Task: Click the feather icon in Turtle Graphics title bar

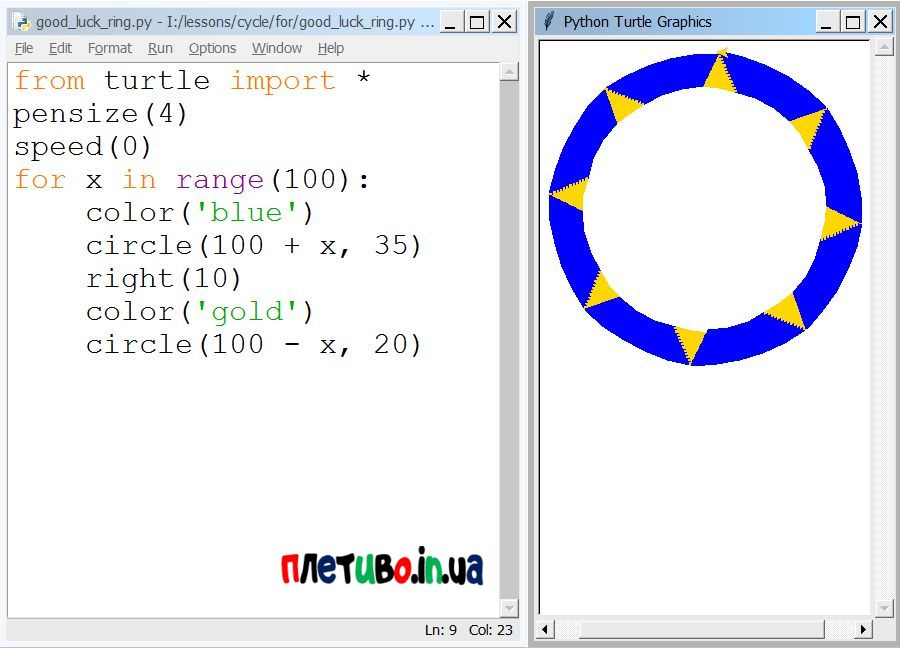Action: [x=549, y=22]
